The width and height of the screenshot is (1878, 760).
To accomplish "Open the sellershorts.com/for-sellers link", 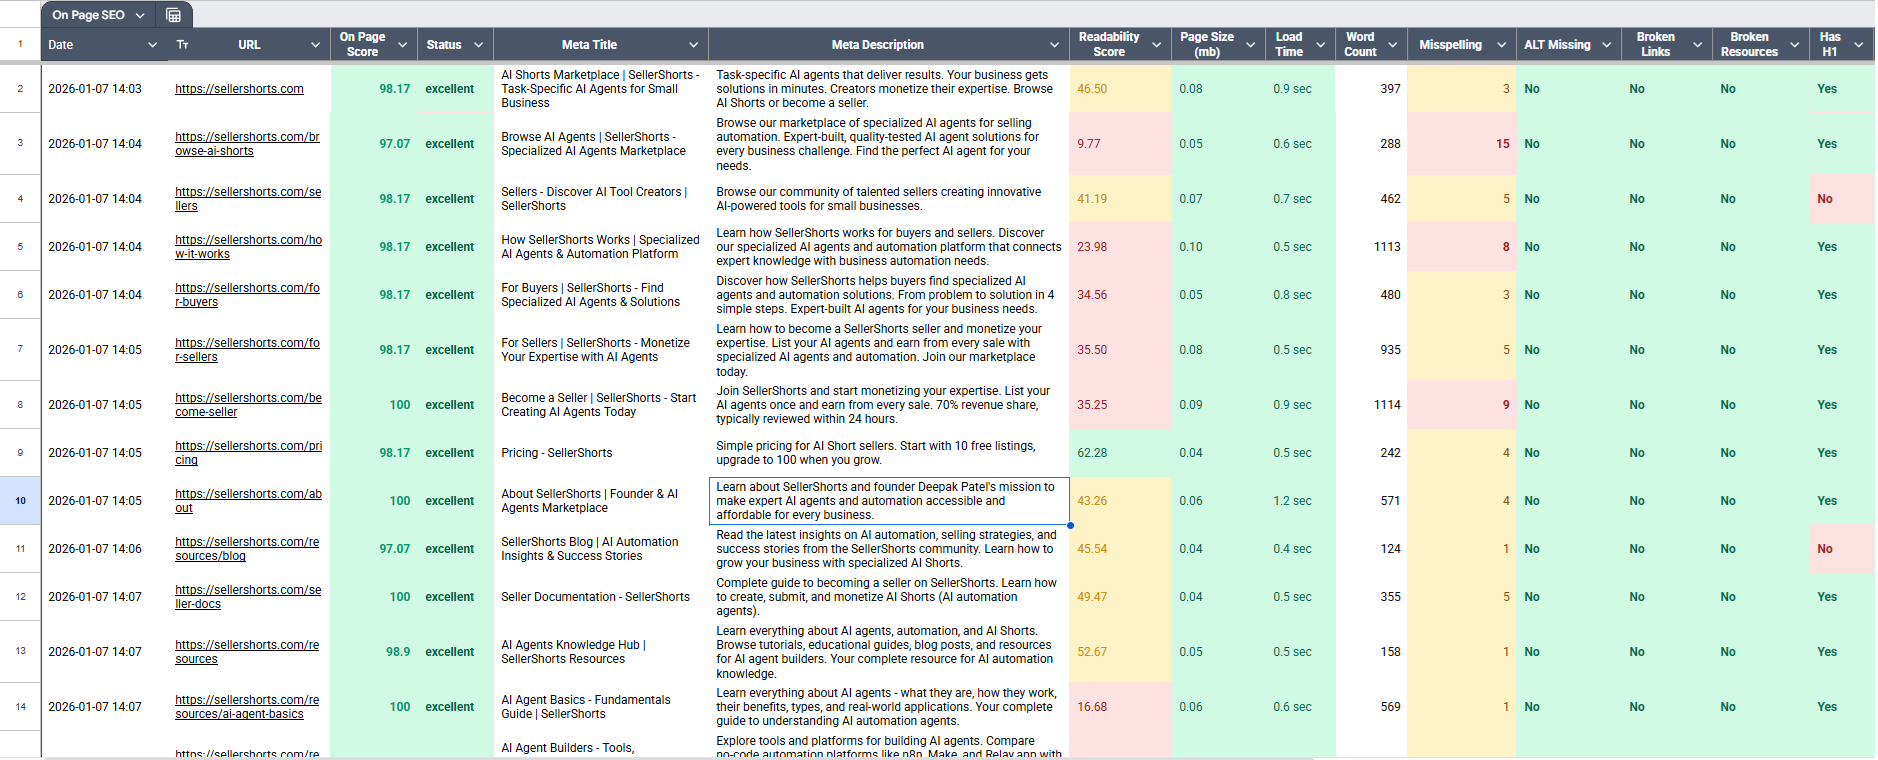I will coord(247,350).
